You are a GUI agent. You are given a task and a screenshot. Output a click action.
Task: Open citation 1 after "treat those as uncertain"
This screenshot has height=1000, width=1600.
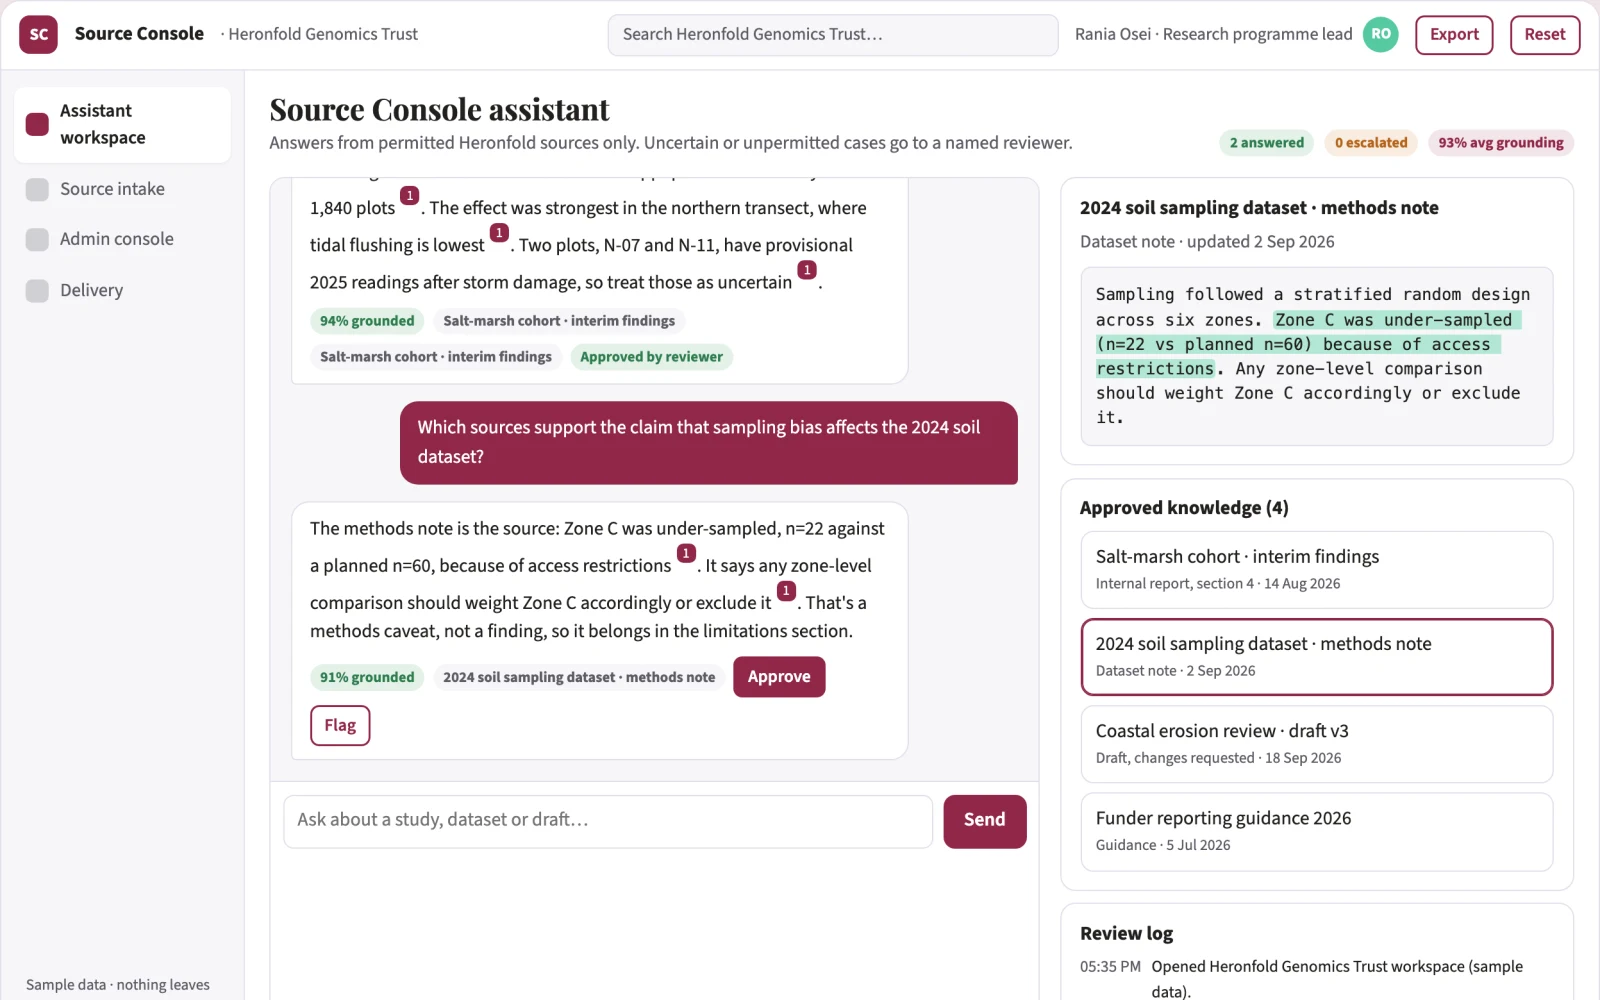pos(807,270)
